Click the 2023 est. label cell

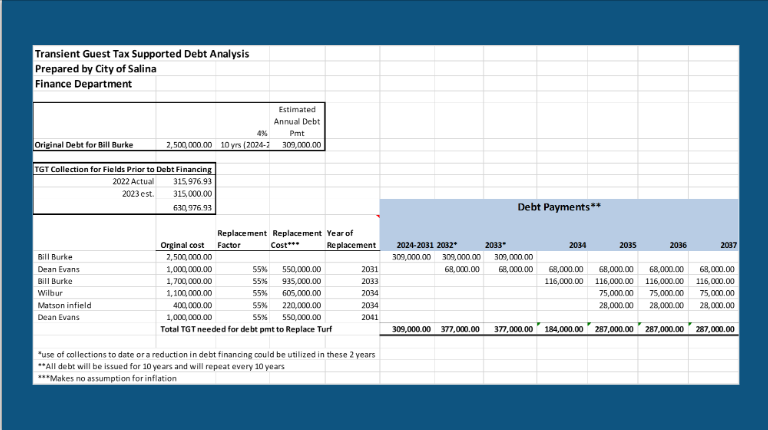click(140, 194)
